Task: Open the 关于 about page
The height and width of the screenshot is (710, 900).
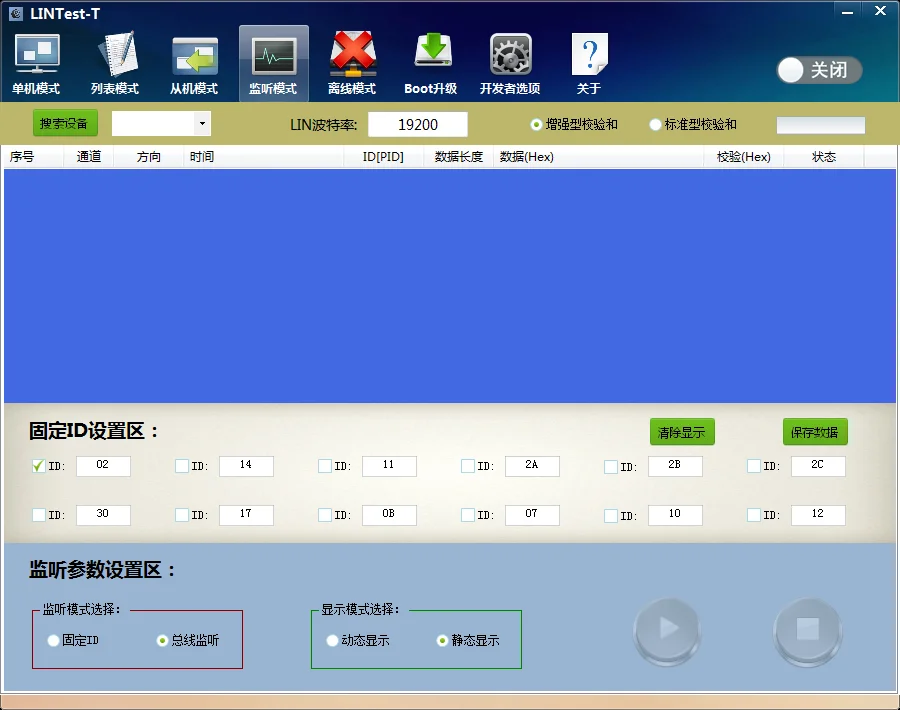Action: pos(589,64)
